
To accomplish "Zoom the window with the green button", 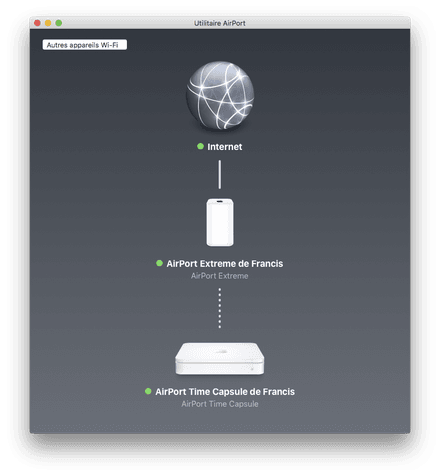I will (59, 23).
